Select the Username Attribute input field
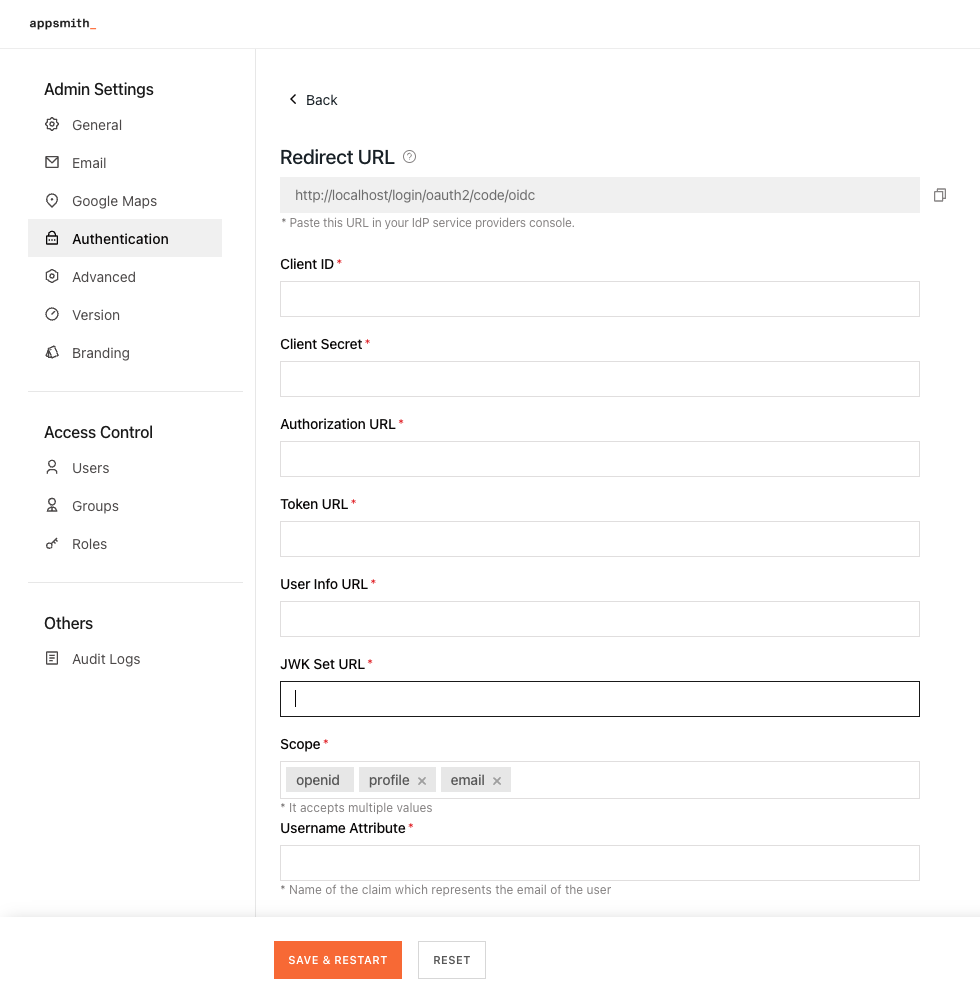Image resolution: width=980 pixels, height=1001 pixels. (x=599, y=863)
